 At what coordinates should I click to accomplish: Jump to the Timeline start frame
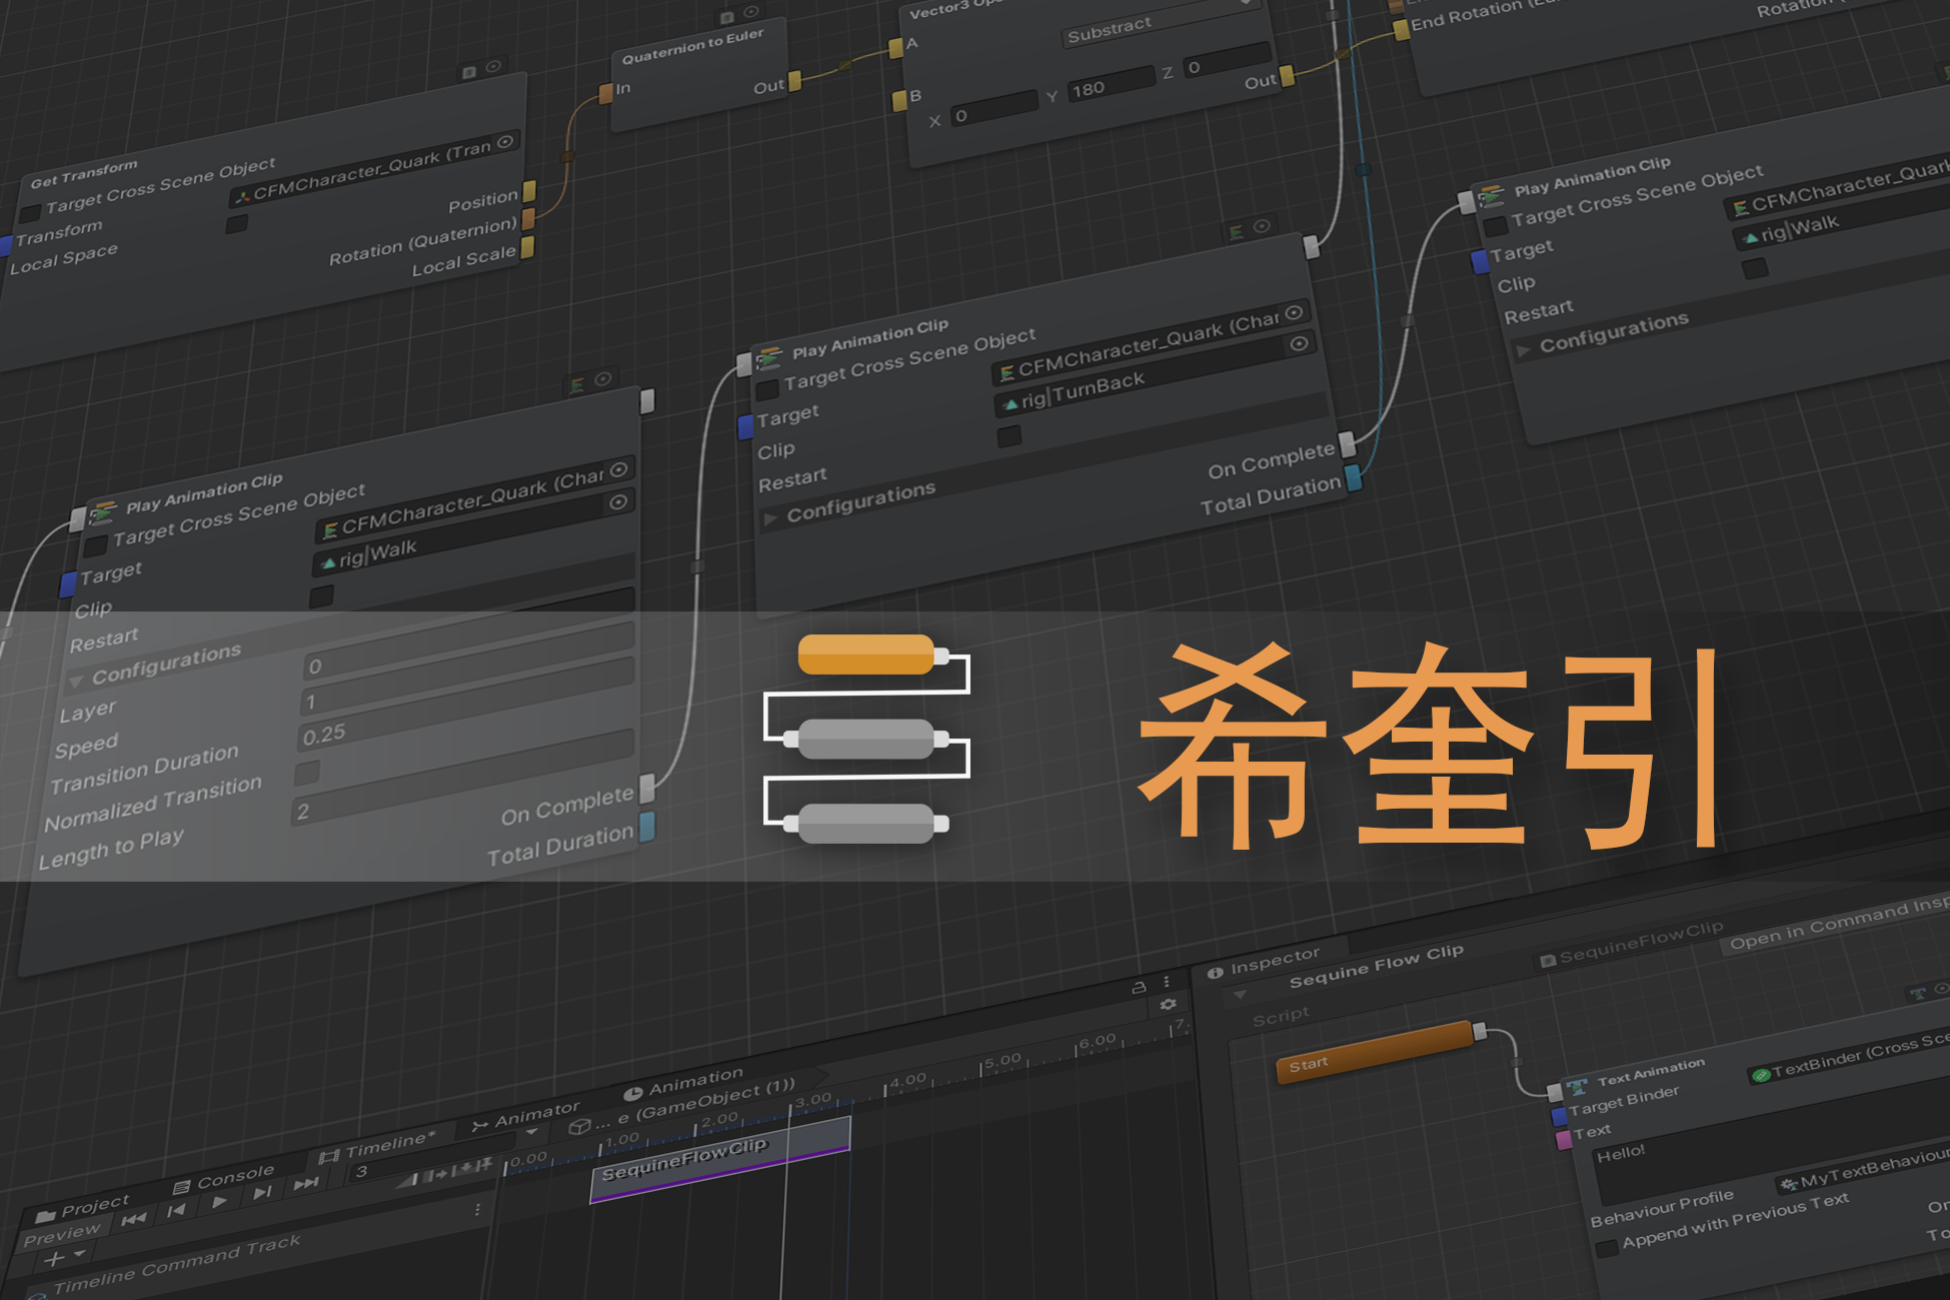(134, 1218)
